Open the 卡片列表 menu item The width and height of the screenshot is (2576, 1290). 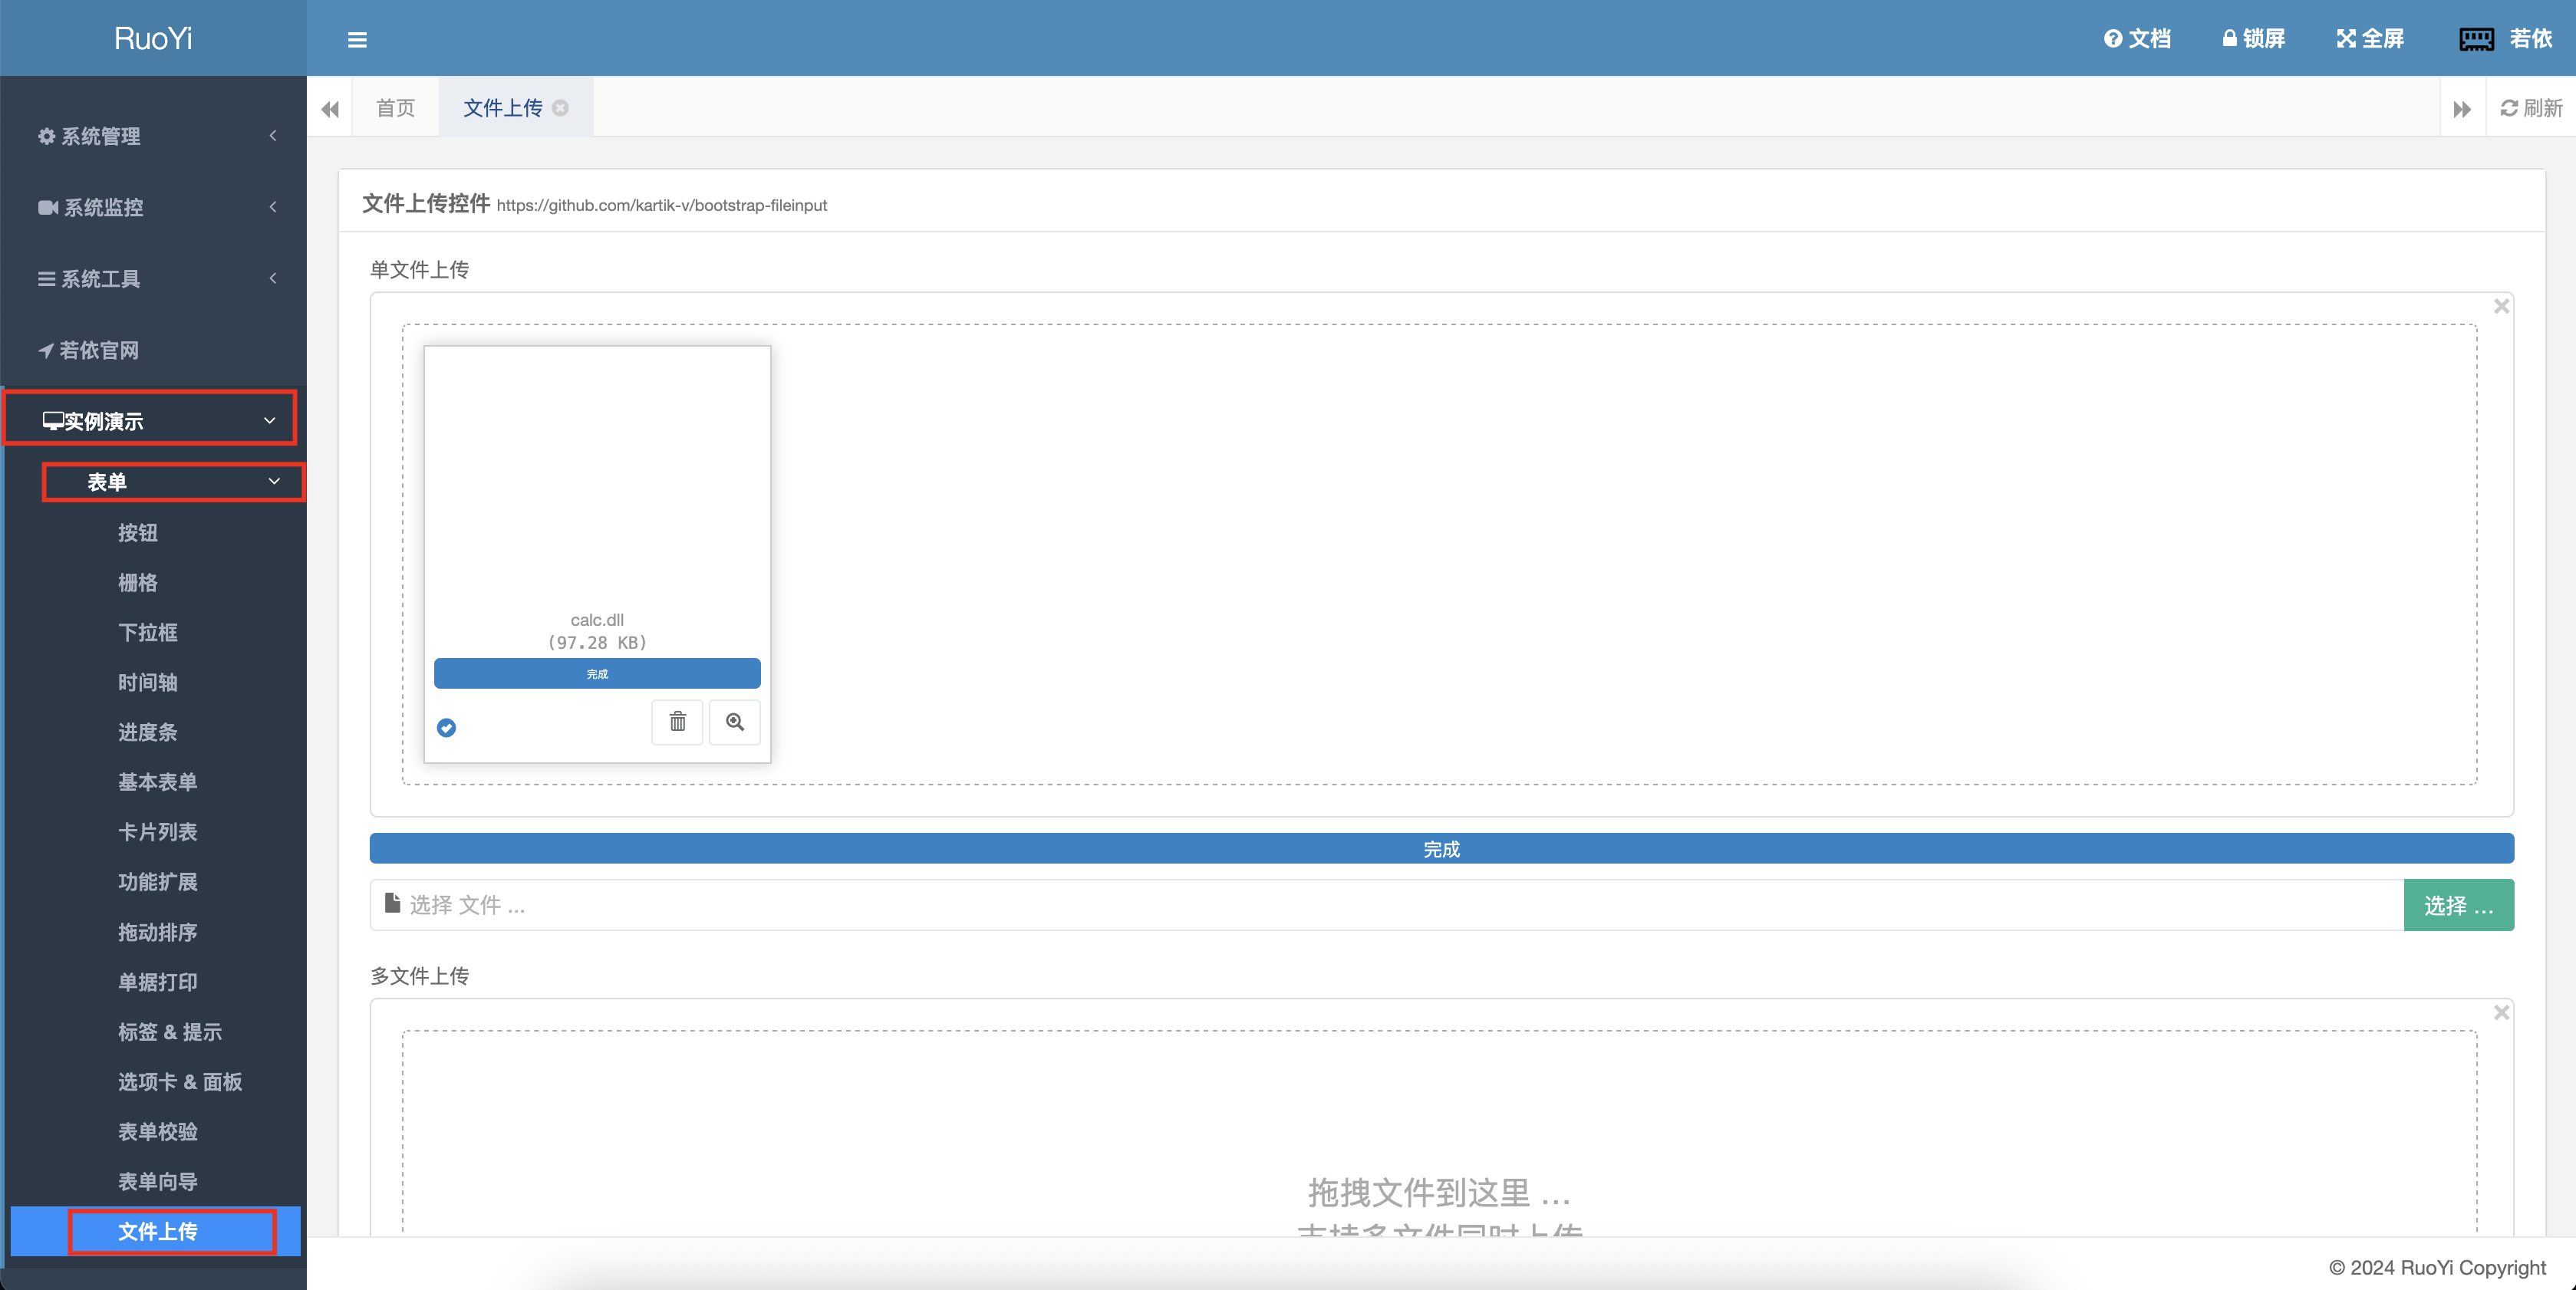coord(158,832)
